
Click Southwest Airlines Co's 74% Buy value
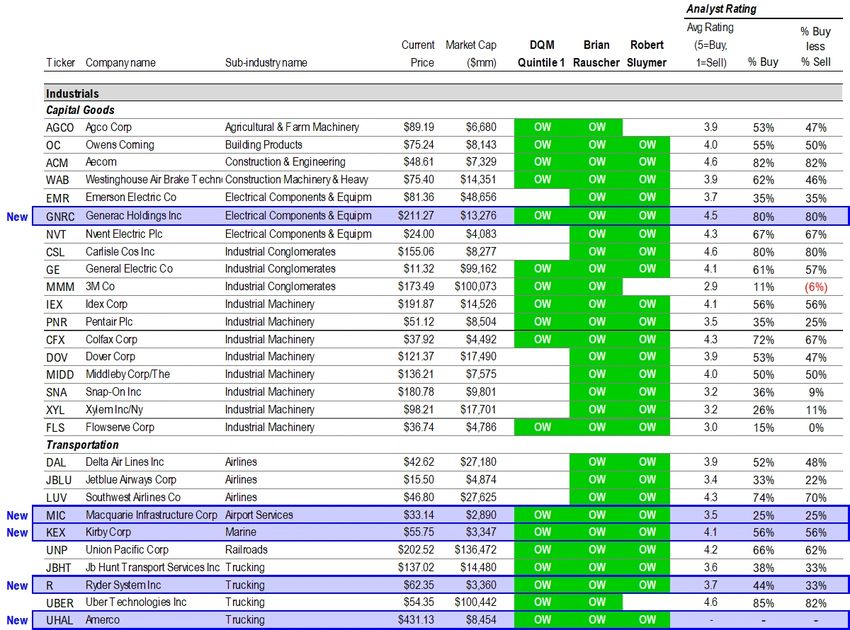tap(763, 498)
